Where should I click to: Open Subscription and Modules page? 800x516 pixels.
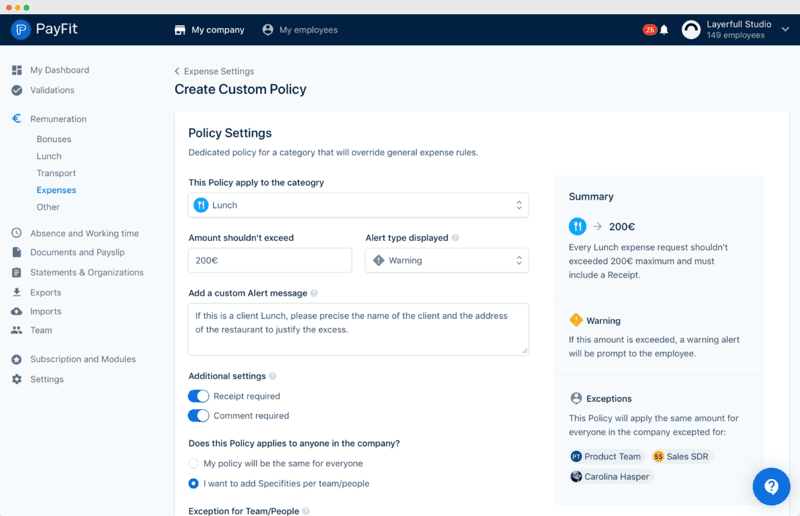tap(83, 359)
